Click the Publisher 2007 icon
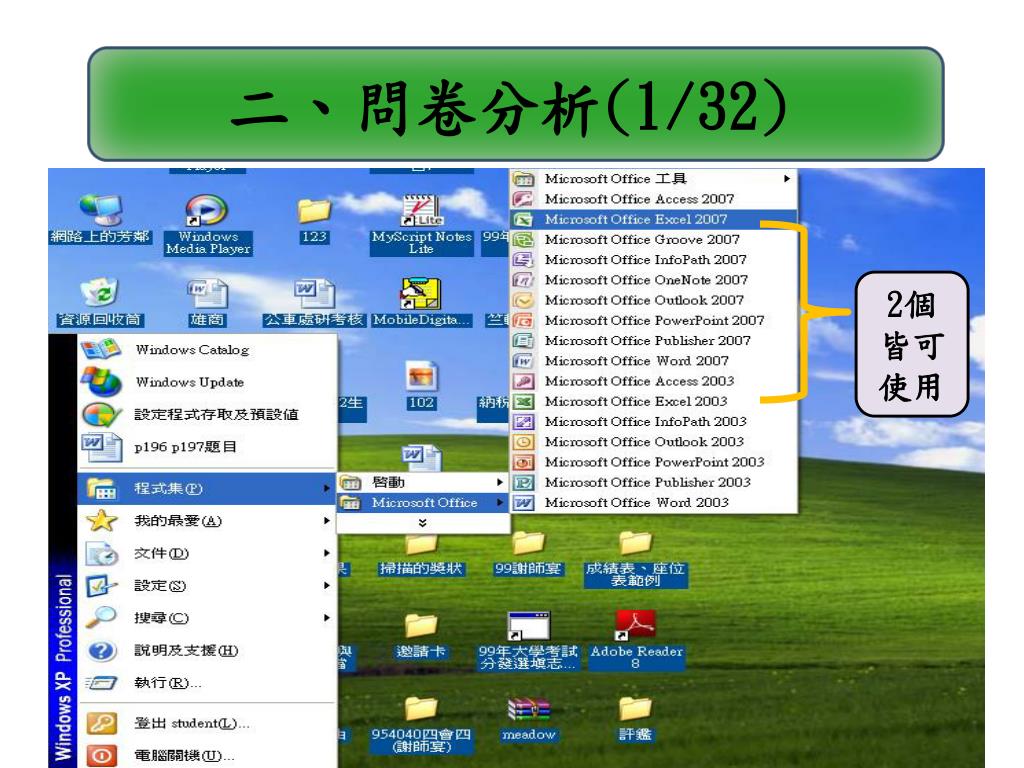This screenshot has height=768, width=1024. tap(523, 340)
